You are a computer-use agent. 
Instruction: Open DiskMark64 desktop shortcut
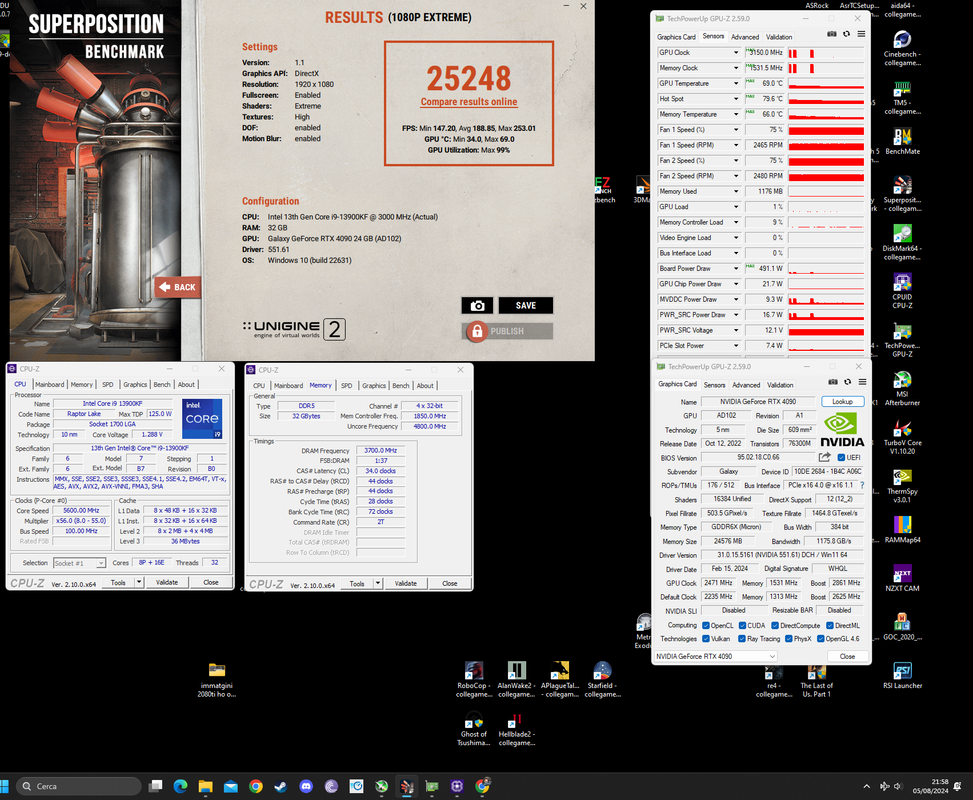click(x=902, y=243)
